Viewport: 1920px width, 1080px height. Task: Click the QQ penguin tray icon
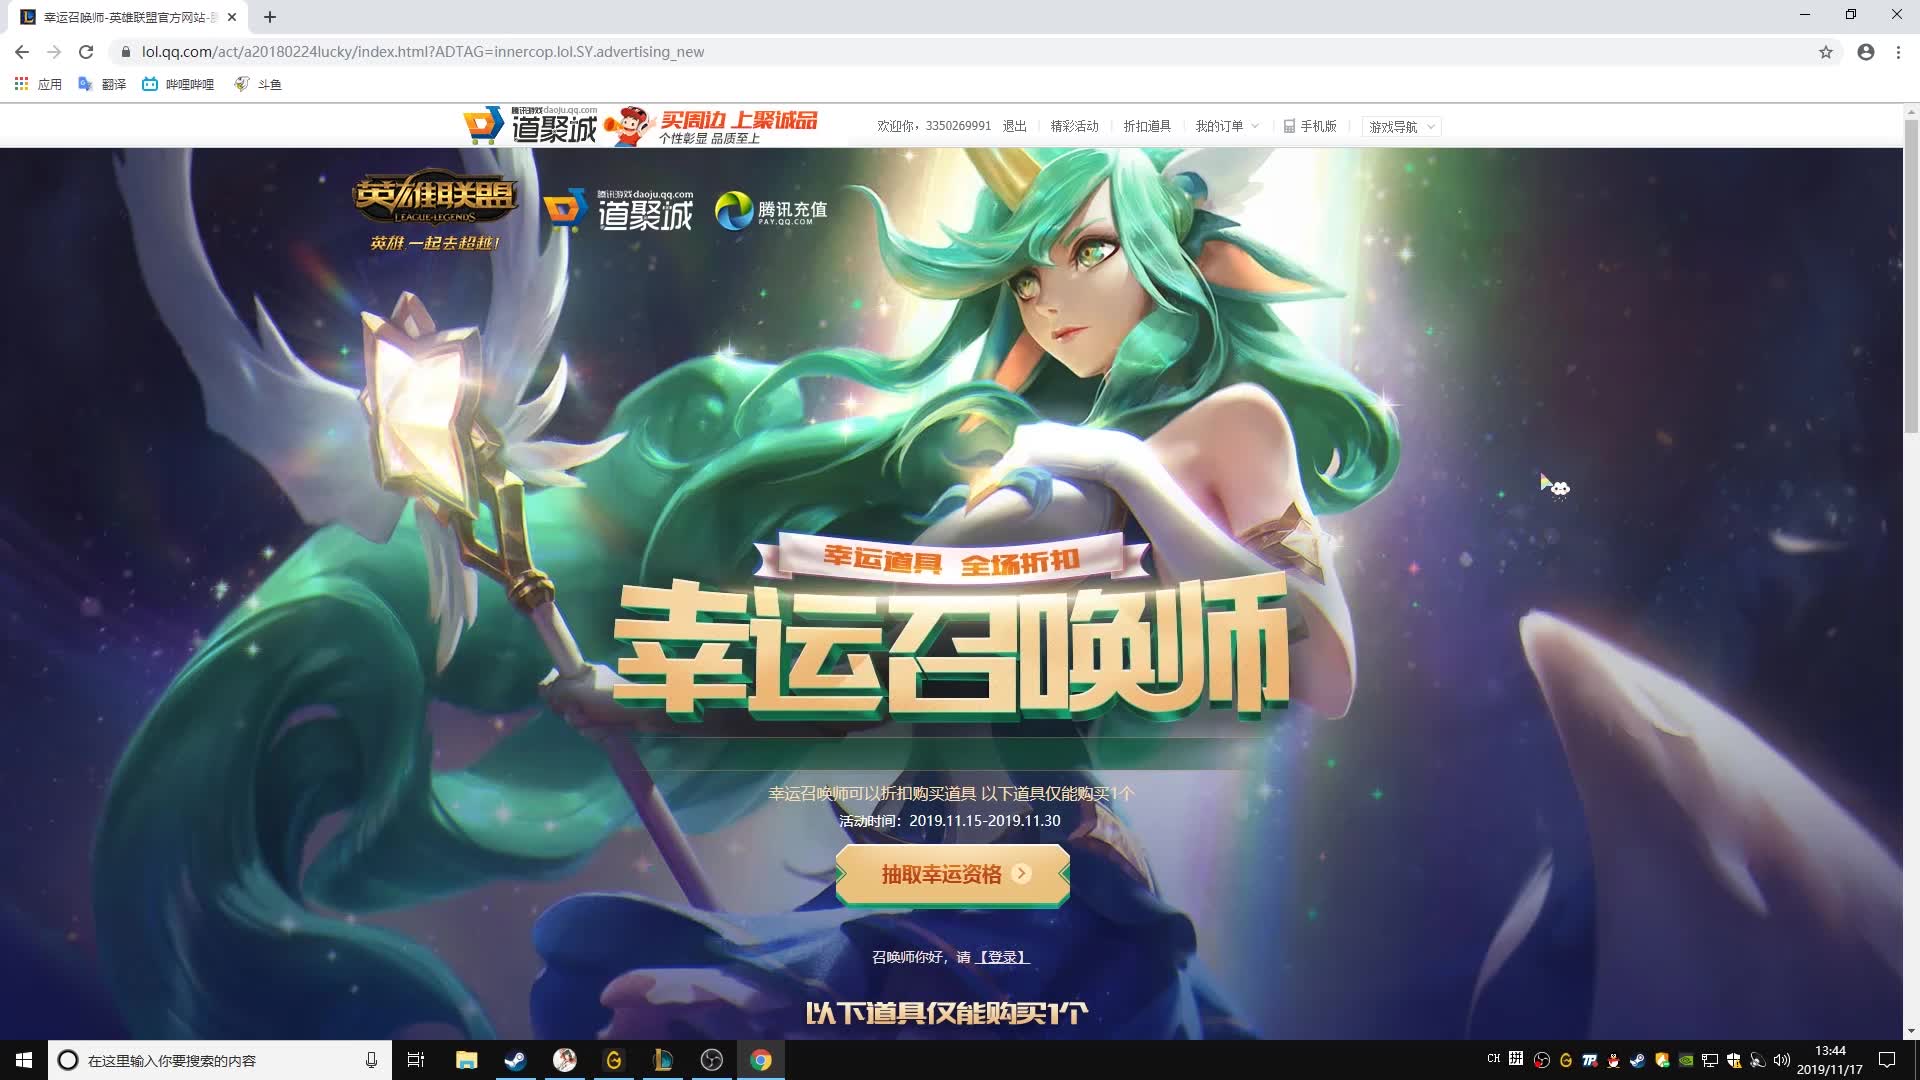click(x=1614, y=1060)
